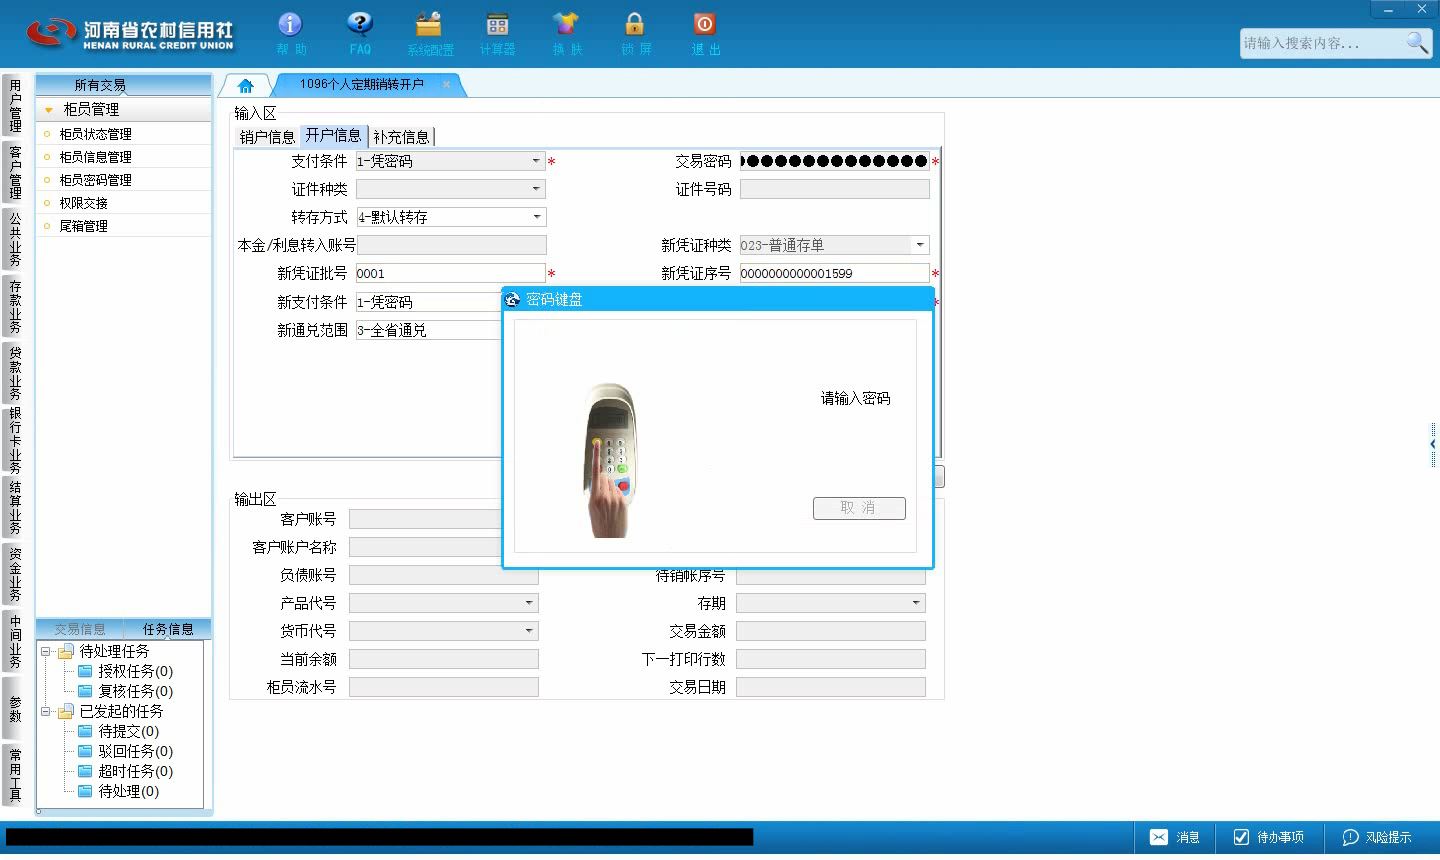
Task: Open 银行卡业务 vertical side tab
Action: point(14,440)
